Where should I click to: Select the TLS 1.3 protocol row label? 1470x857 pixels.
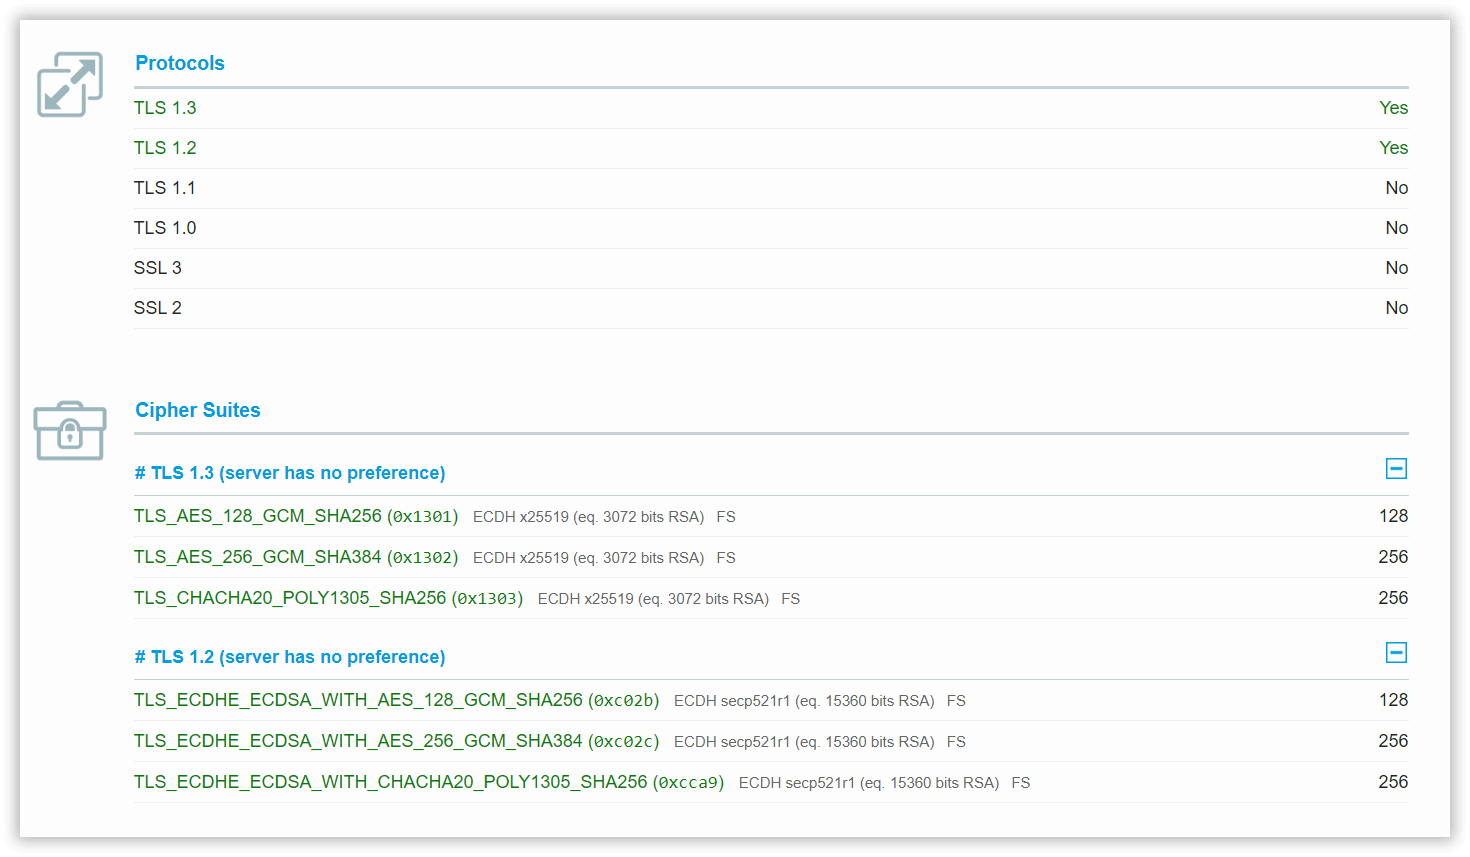(x=165, y=108)
